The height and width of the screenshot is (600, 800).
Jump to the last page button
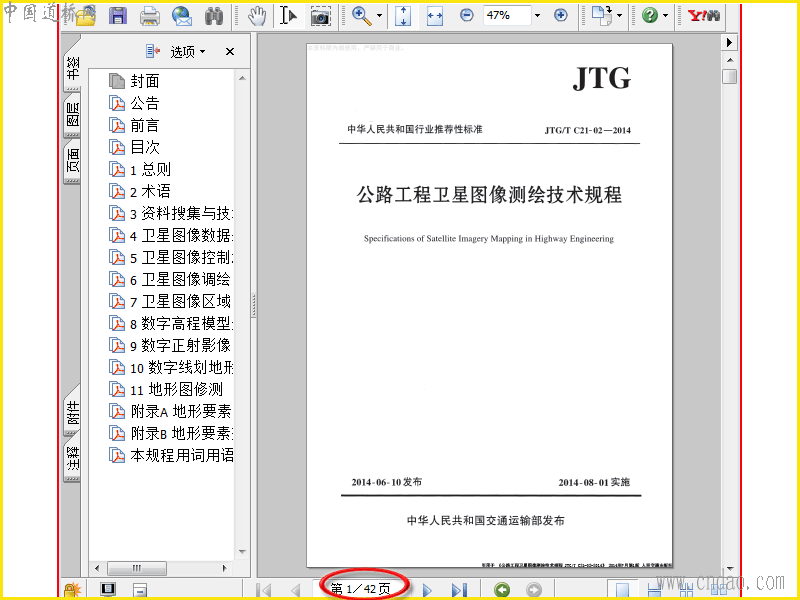point(459,590)
